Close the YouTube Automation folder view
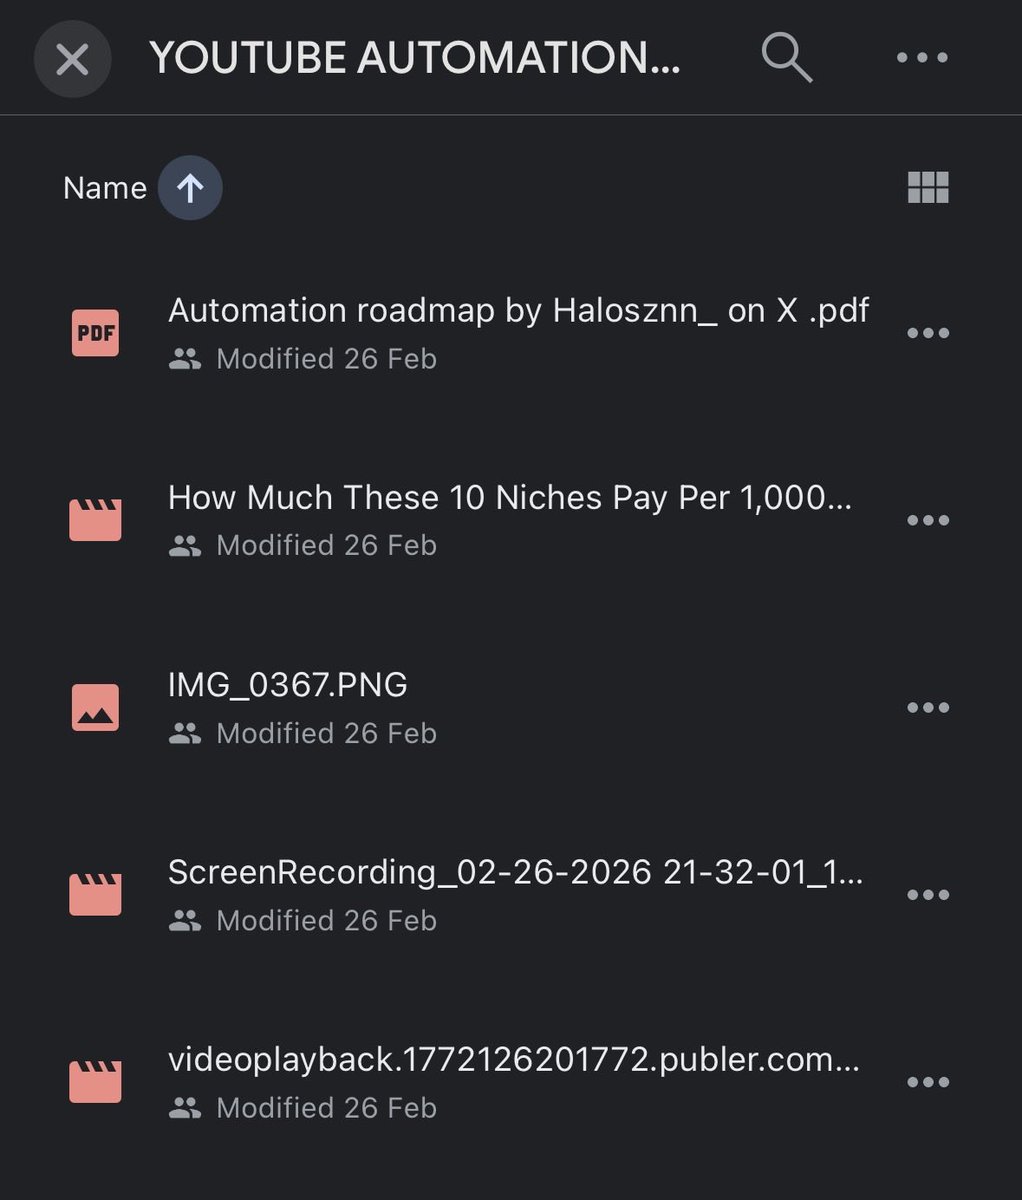The width and height of the screenshot is (1022, 1200). click(x=72, y=59)
